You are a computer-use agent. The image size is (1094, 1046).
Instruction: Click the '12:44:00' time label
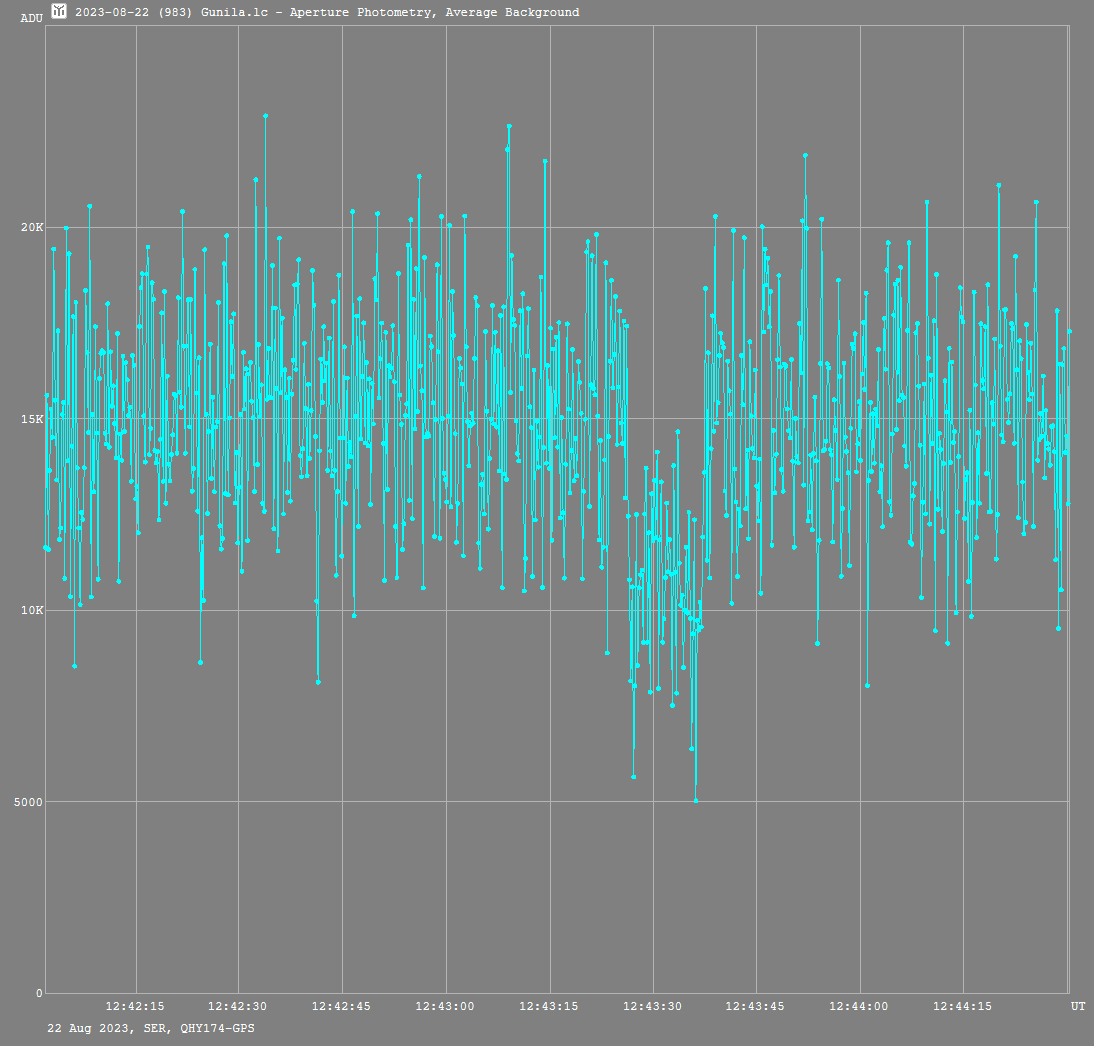[859, 1006]
